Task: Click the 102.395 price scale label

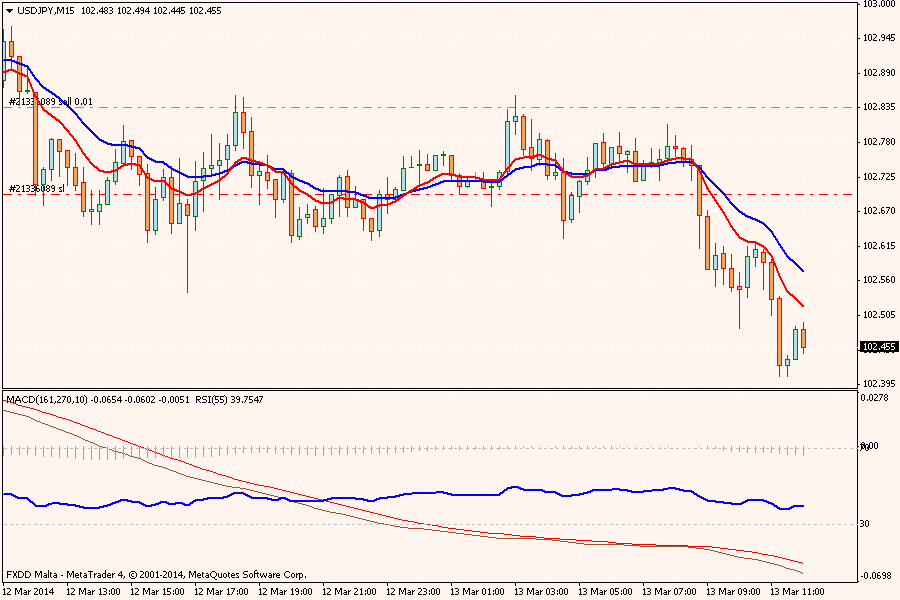Action: pos(877,384)
